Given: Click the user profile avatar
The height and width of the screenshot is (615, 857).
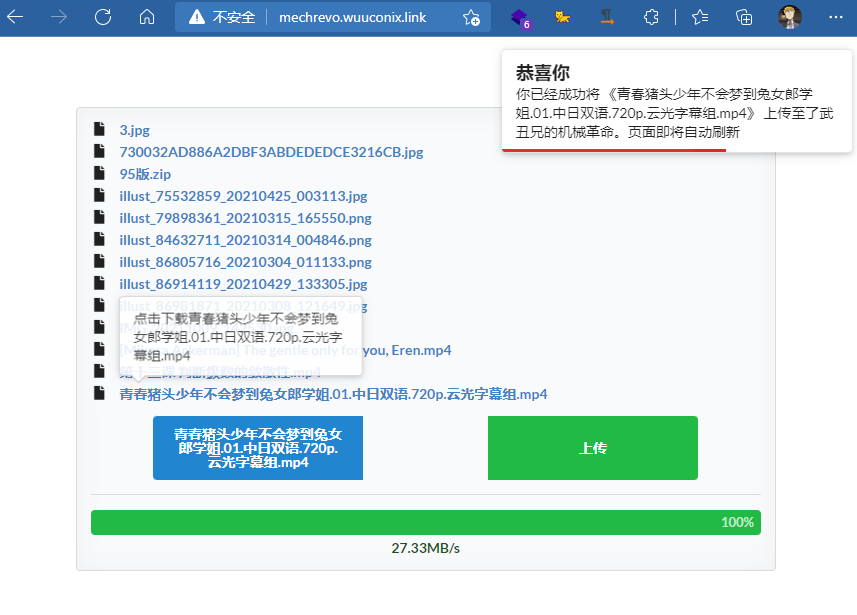Looking at the screenshot, I should click(x=790, y=17).
